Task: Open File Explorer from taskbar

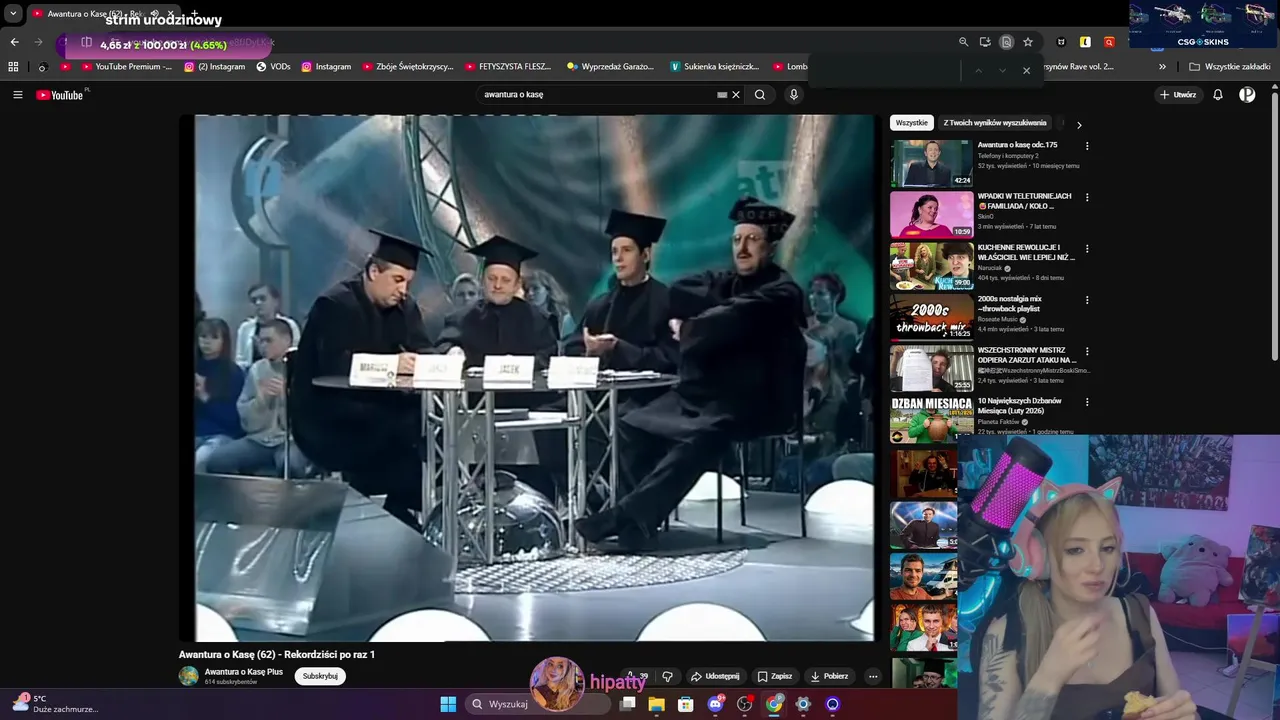Action: point(656,704)
